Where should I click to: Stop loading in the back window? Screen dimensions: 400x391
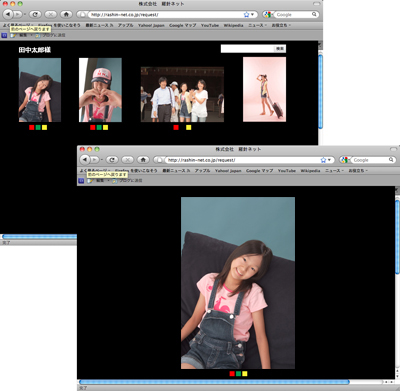pos(51,14)
